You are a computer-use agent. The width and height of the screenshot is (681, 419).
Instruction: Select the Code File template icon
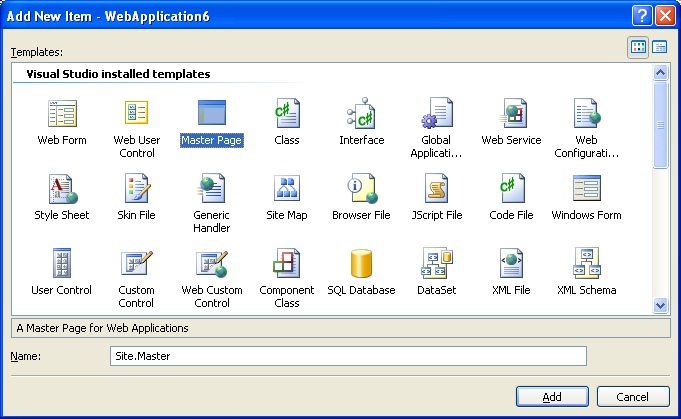(x=512, y=188)
